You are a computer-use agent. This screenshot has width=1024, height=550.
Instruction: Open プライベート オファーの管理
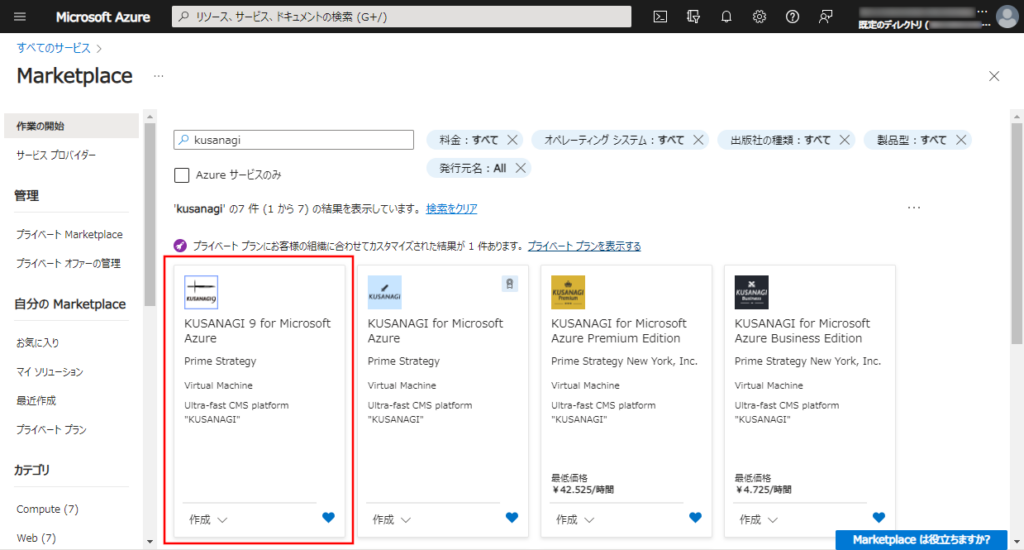(x=68, y=263)
